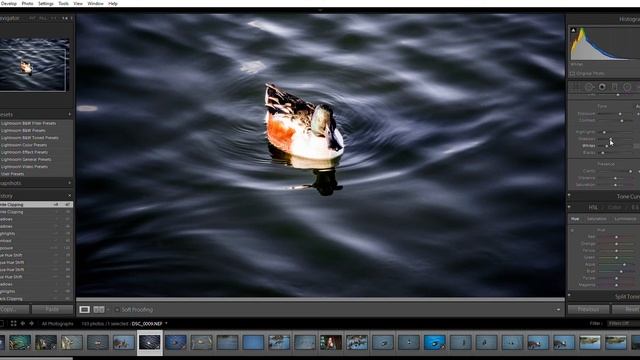Expand the User Presets folder

pyautogui.click(x=12, y=174)
